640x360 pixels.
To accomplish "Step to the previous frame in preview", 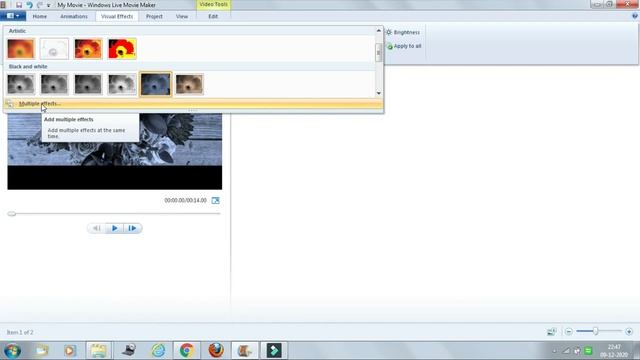I will coord(96,228).
